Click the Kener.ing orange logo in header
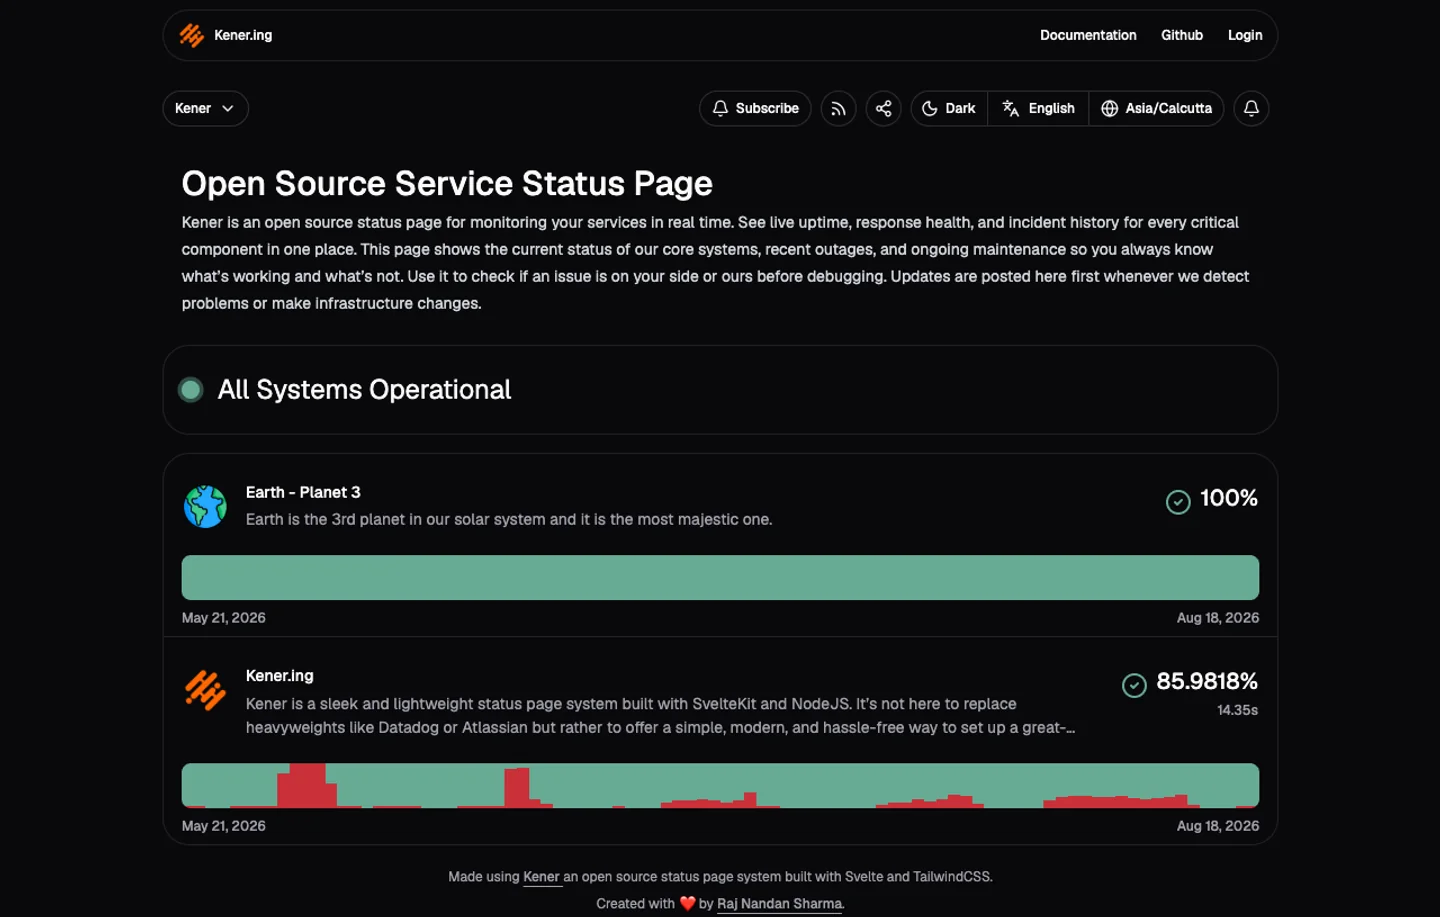Screen dimensions: 1440x917 [191, 35]
